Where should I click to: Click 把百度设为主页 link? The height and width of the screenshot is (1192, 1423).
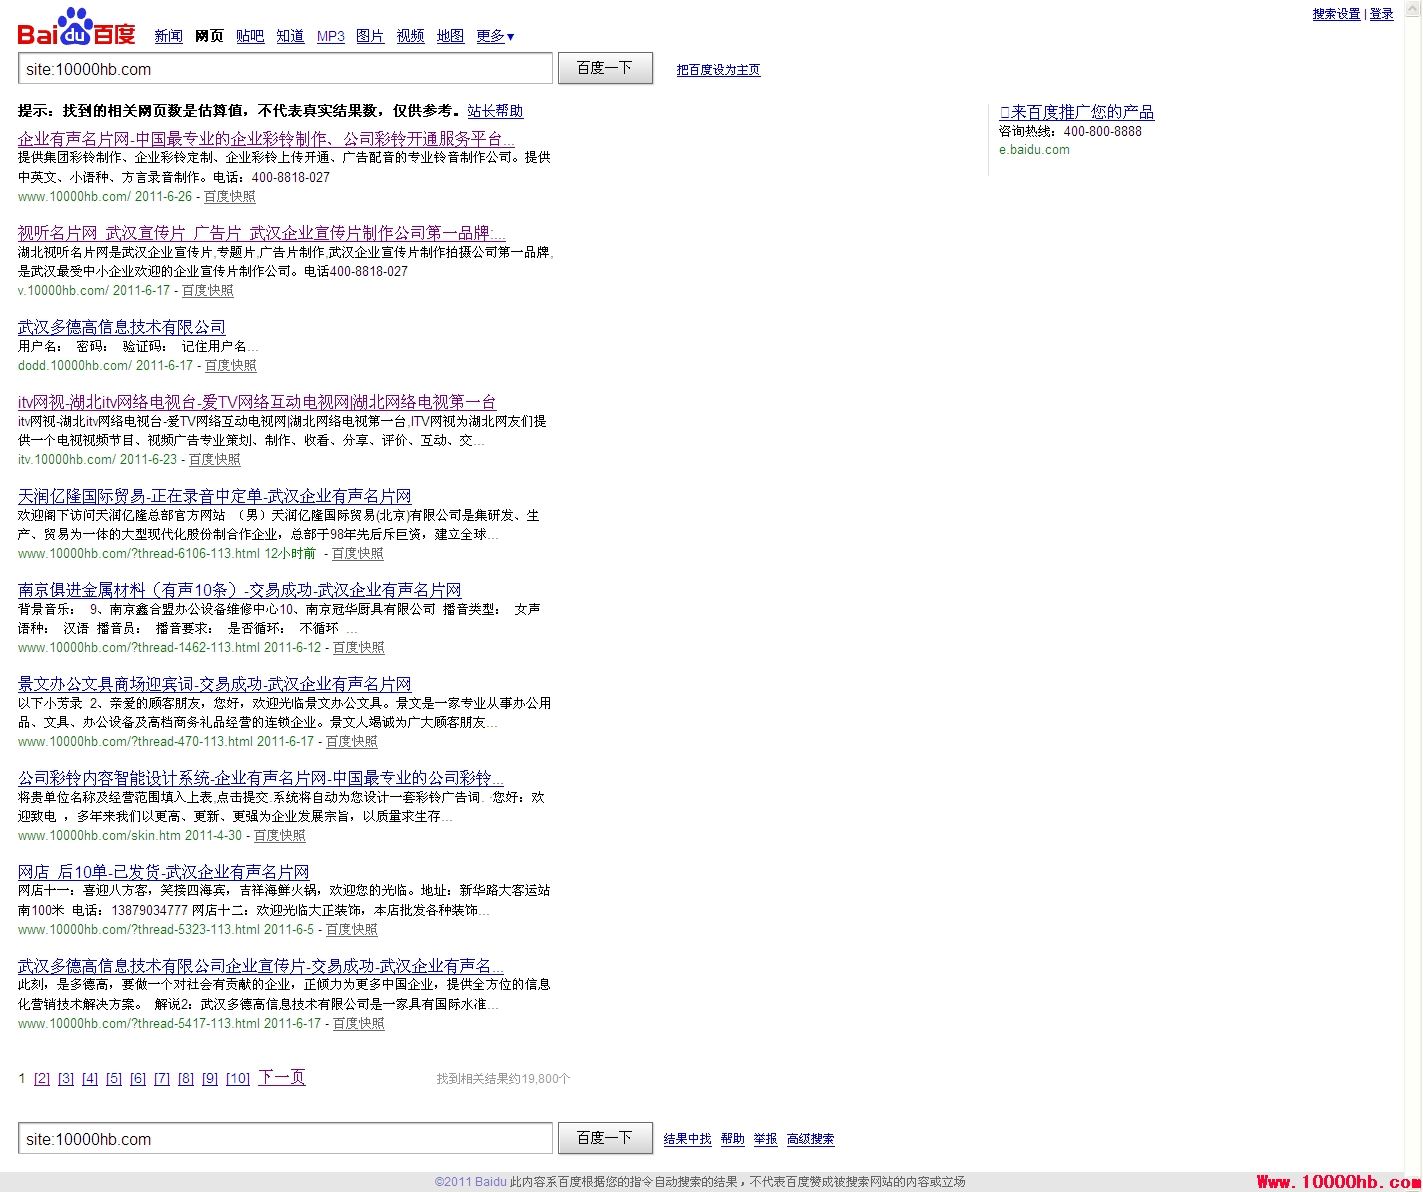718,70
